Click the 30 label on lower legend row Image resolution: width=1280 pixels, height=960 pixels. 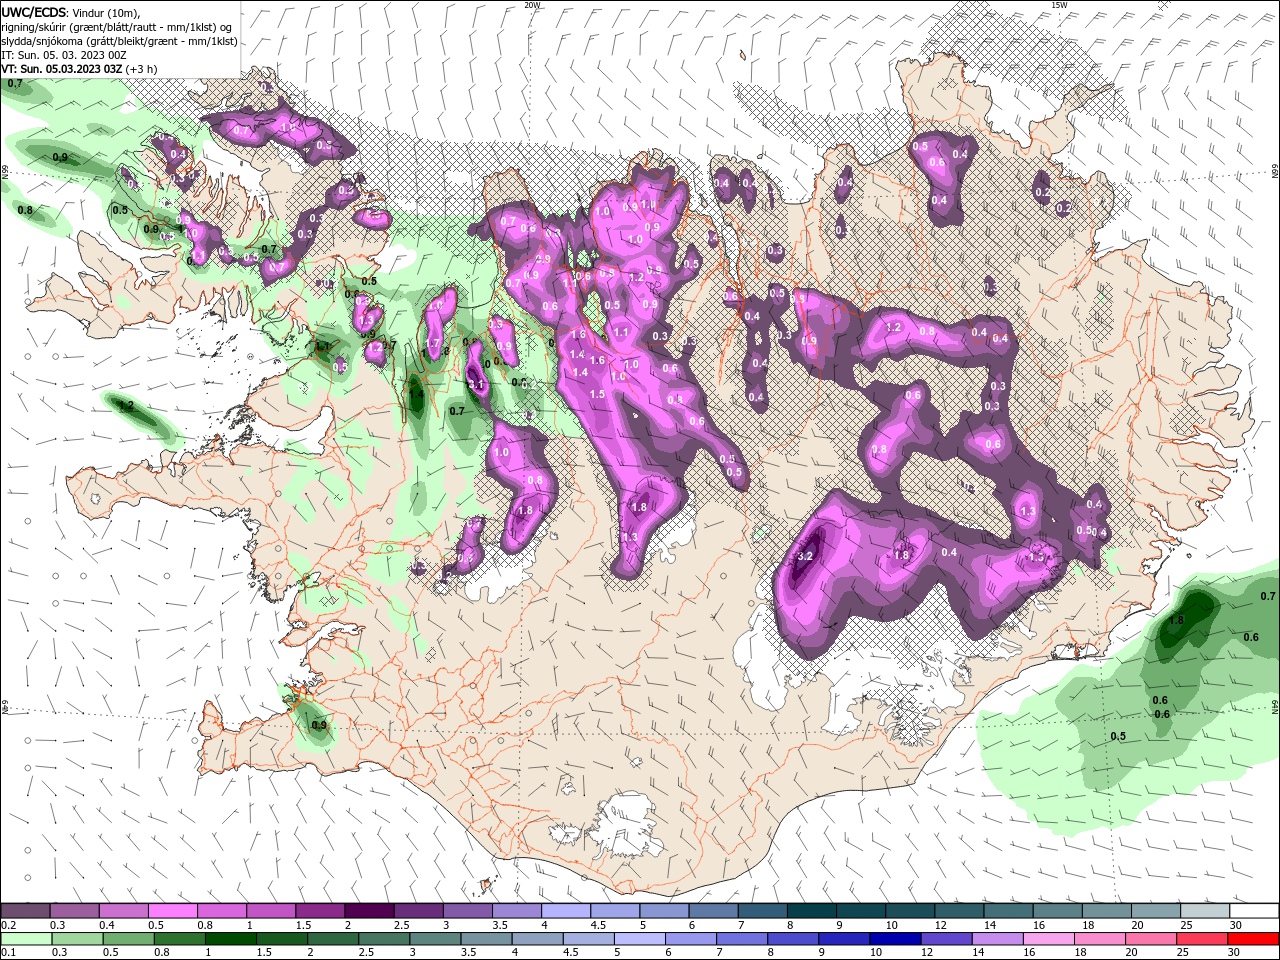click(1232, 953)
